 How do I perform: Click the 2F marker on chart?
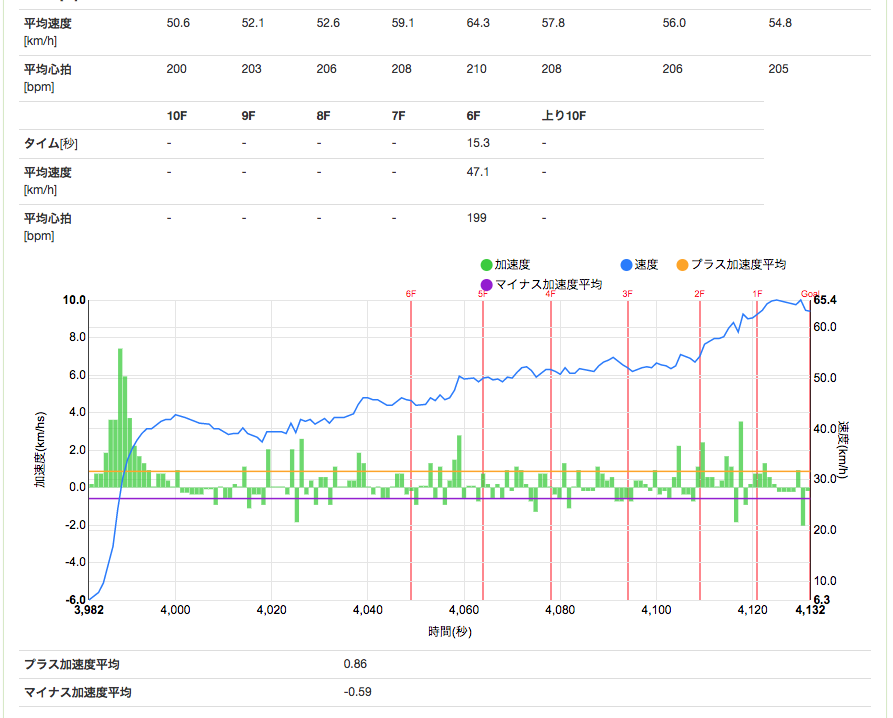click(x=699, y=294)
